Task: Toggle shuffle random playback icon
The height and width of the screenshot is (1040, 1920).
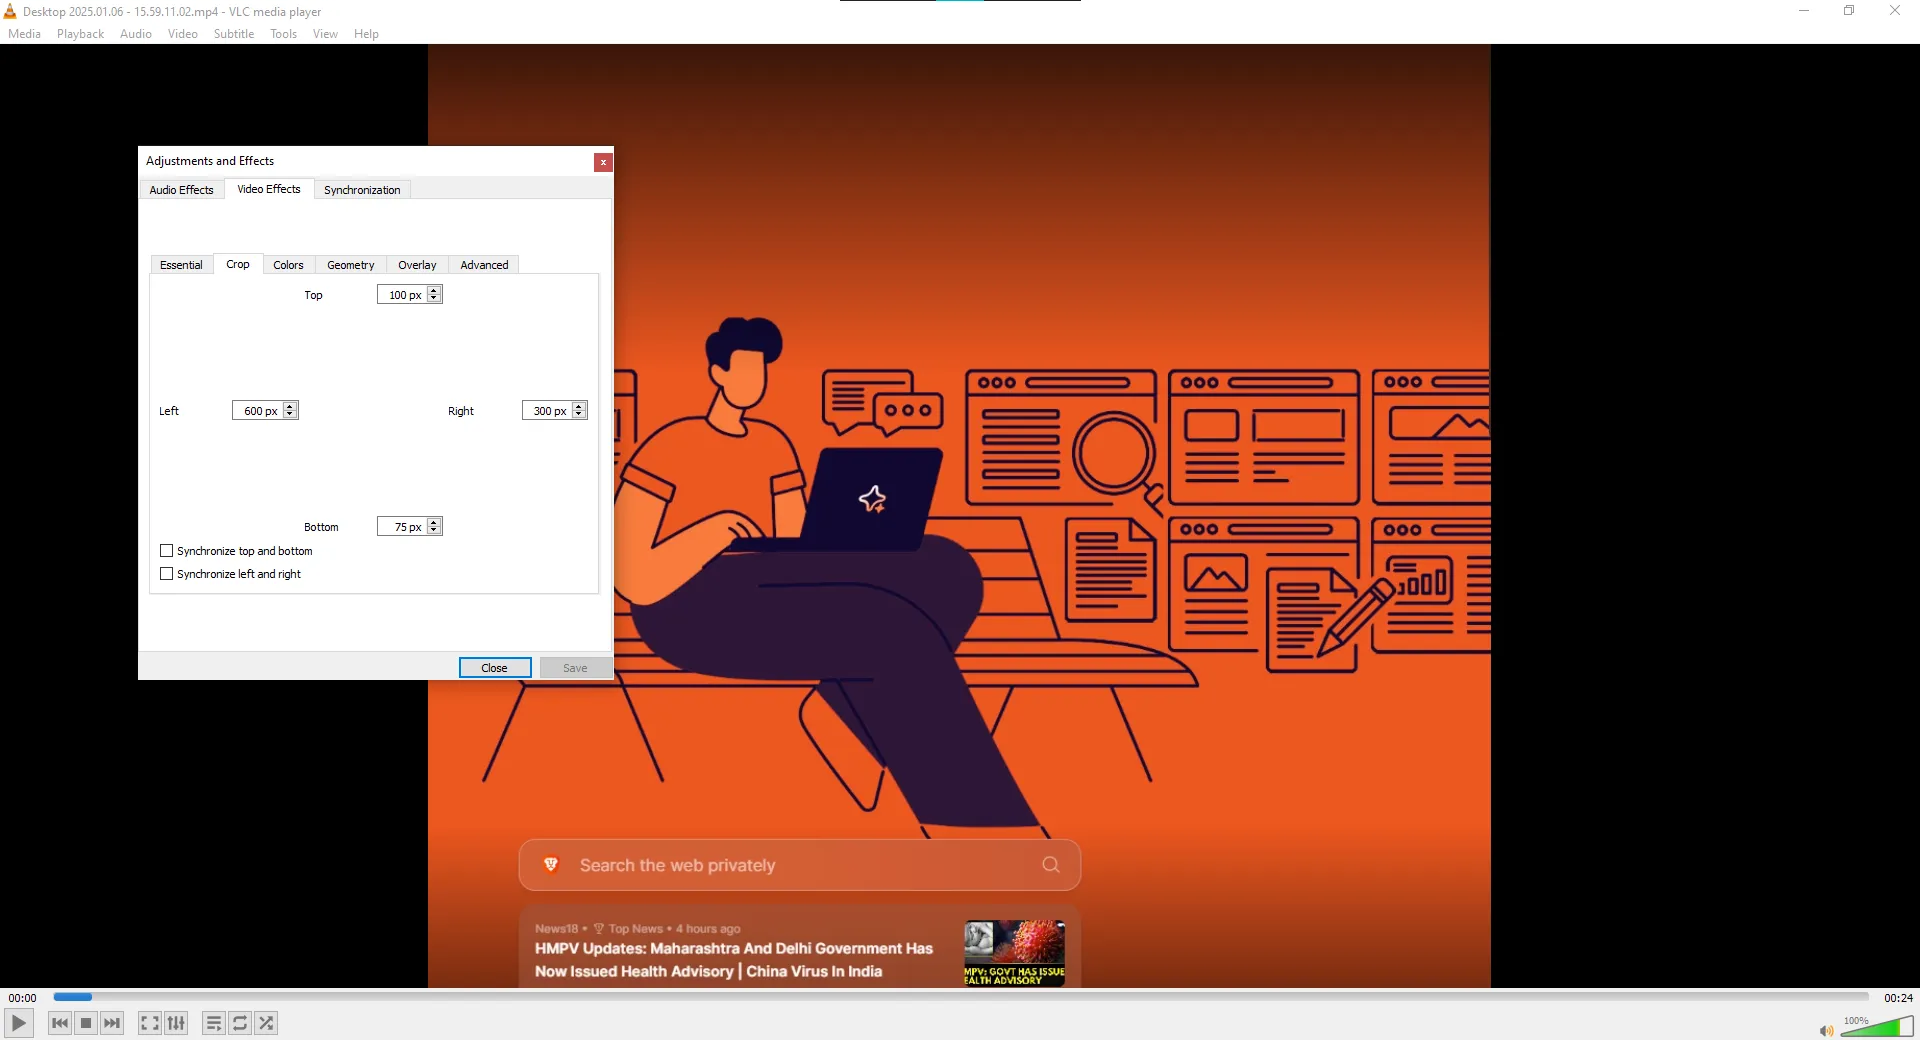Action: tap(266, 1023)
